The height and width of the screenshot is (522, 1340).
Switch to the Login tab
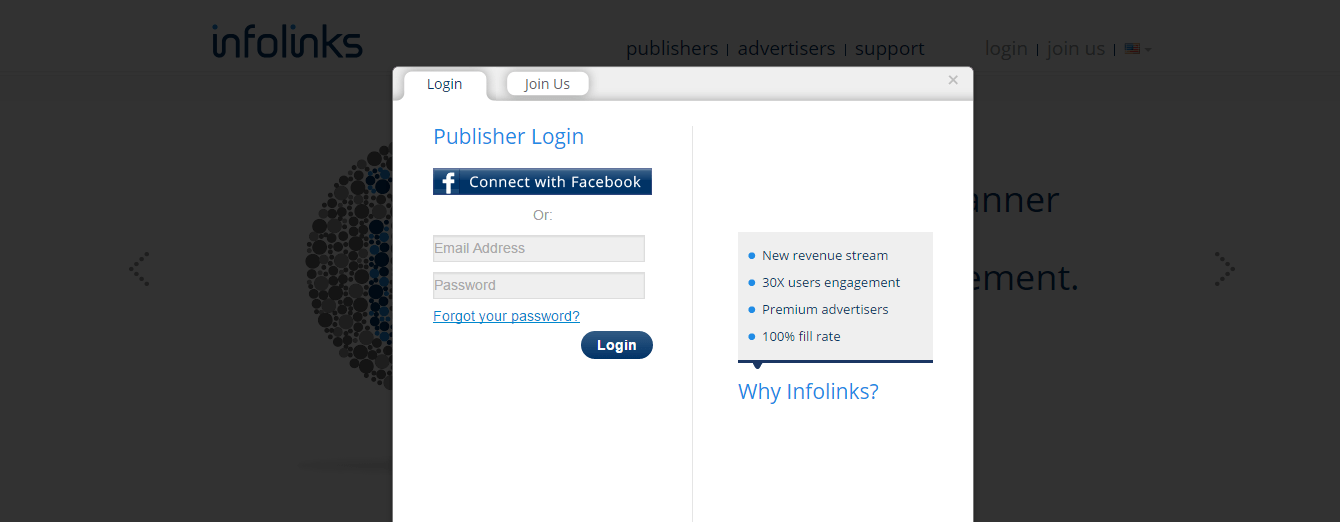tap(445, 84)
